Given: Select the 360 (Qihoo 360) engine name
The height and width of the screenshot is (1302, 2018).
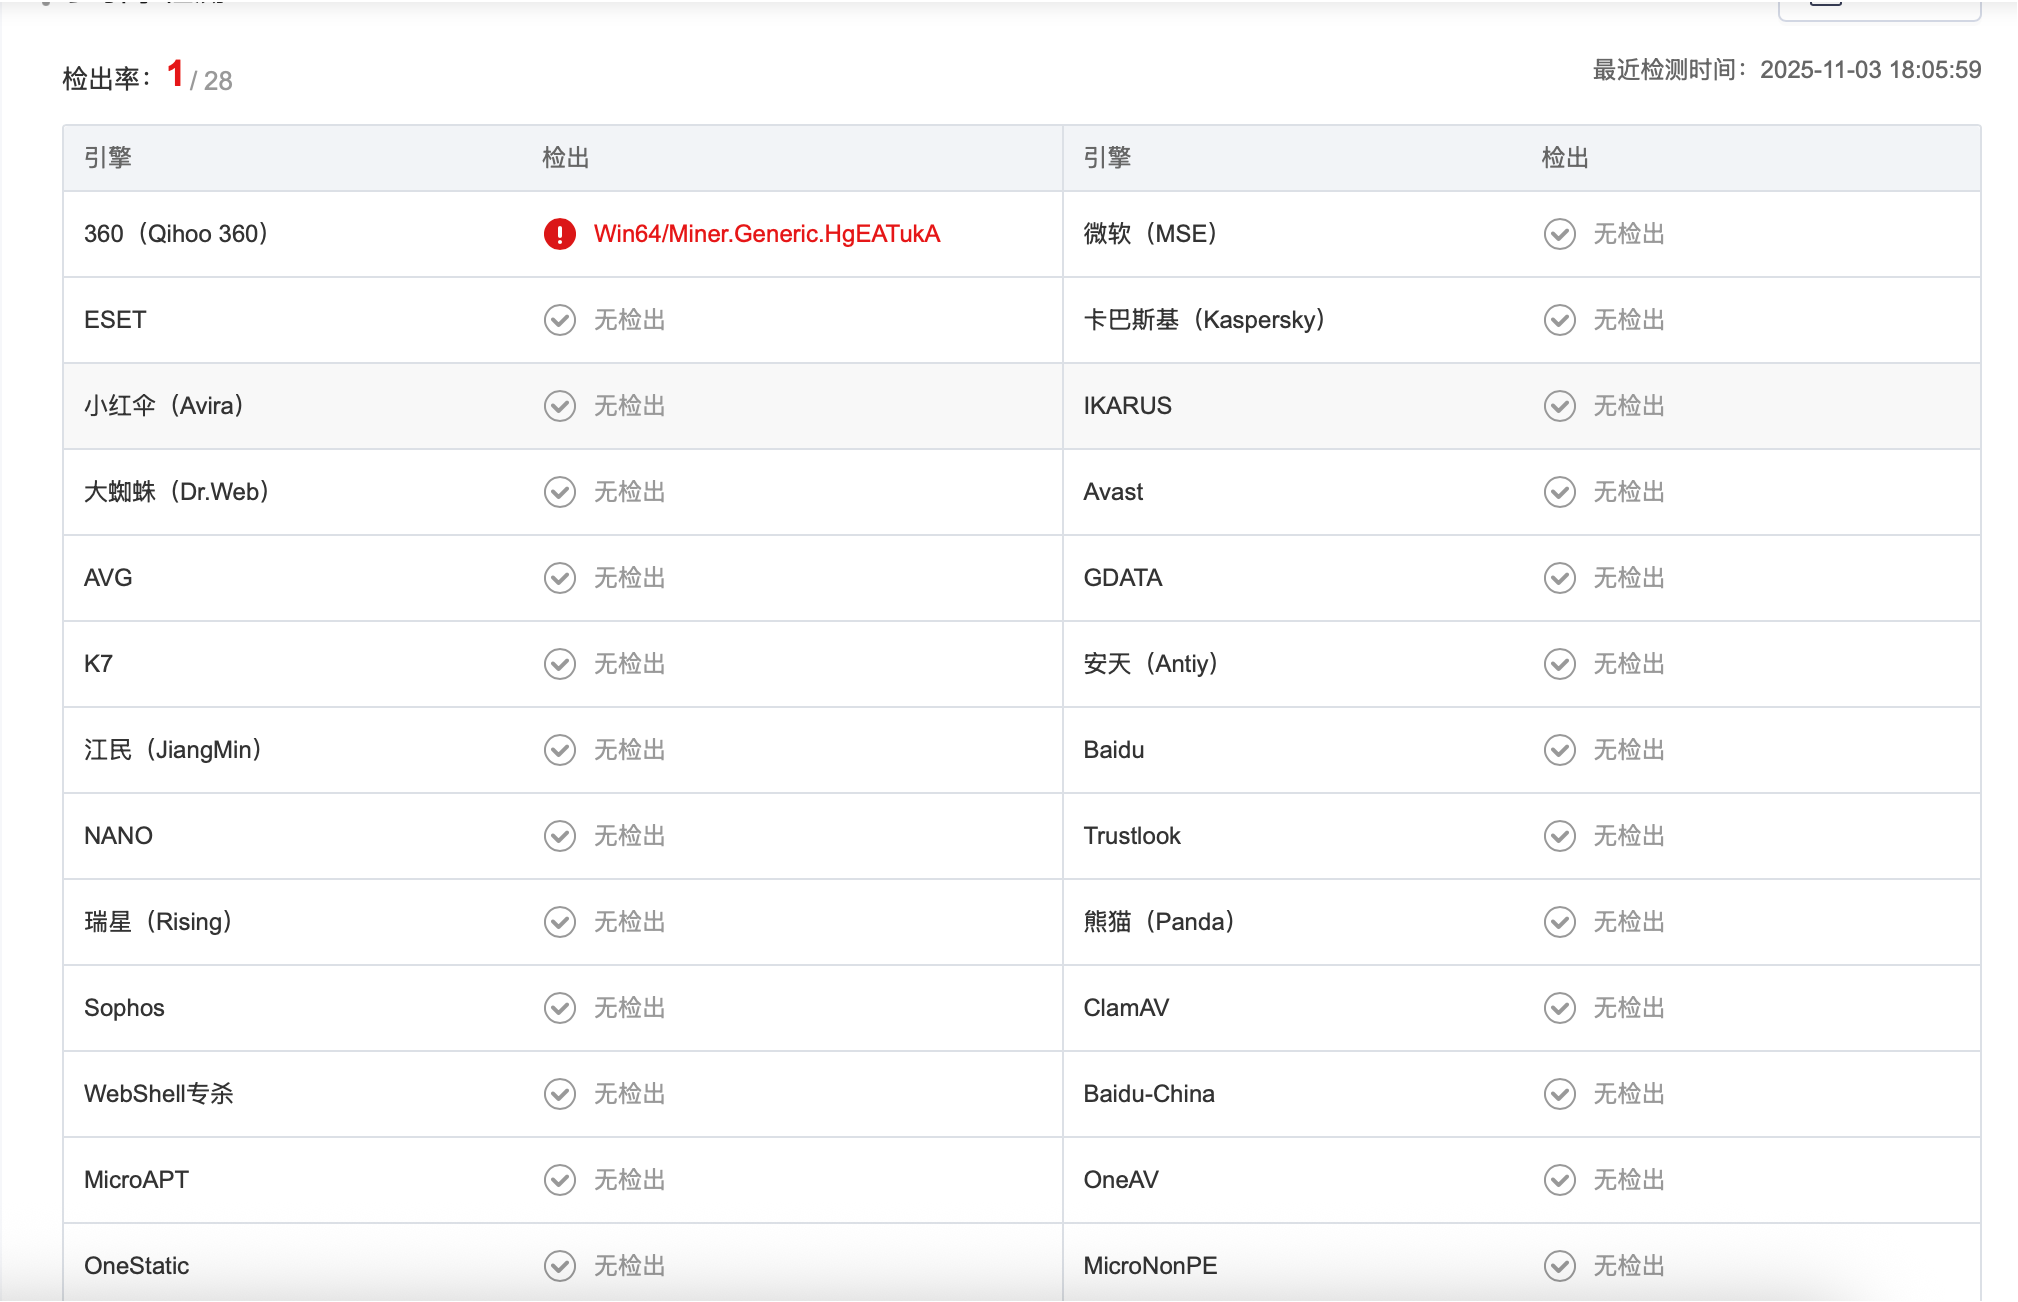Looking at the screenshot, I should (176, 234).
